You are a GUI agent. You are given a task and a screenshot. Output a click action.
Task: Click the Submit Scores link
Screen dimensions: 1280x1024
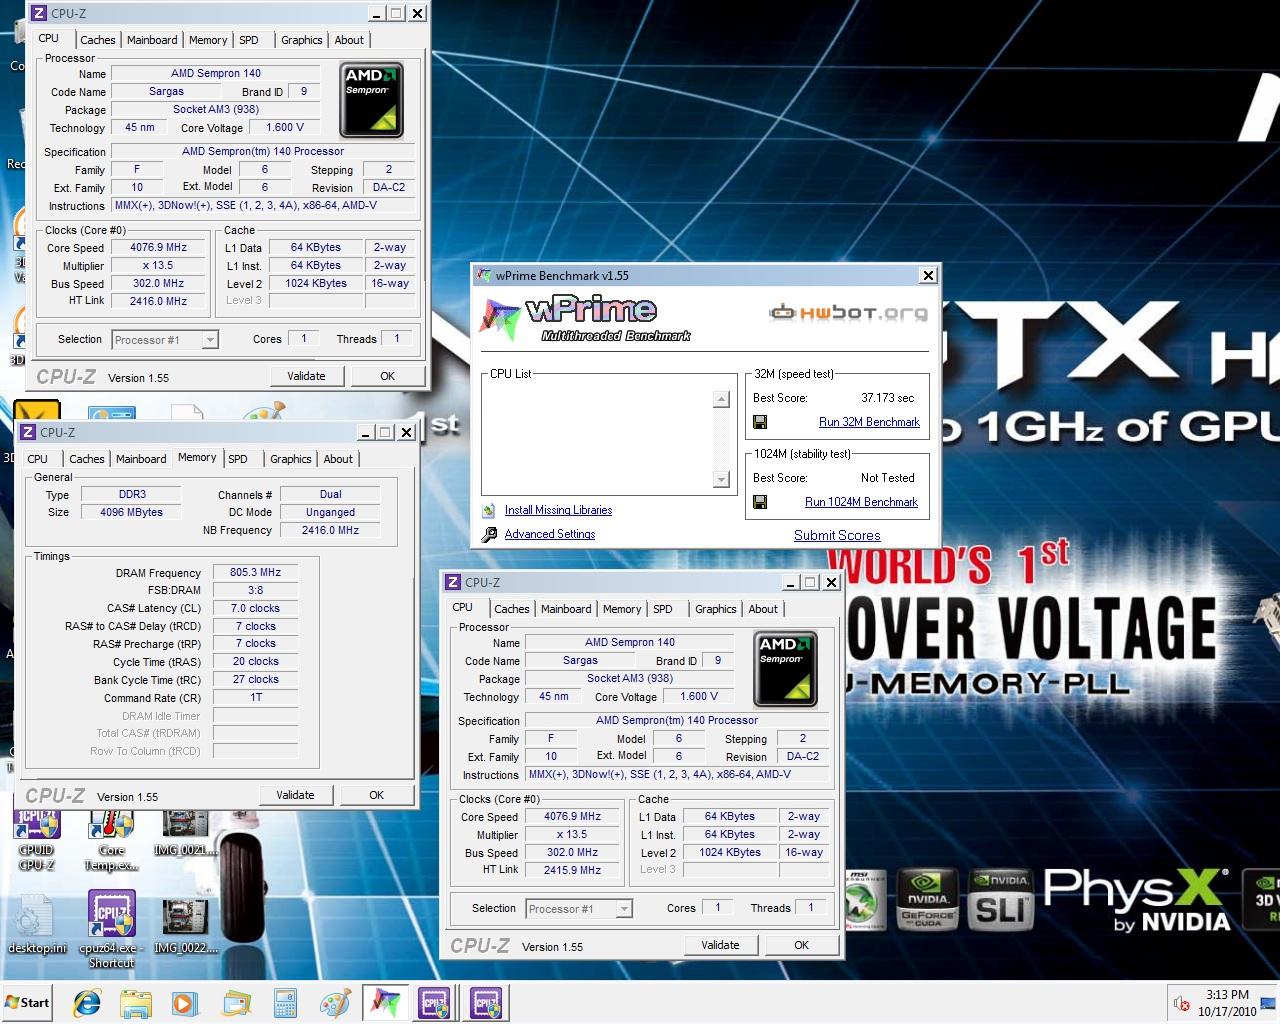[x=837, y=535]
